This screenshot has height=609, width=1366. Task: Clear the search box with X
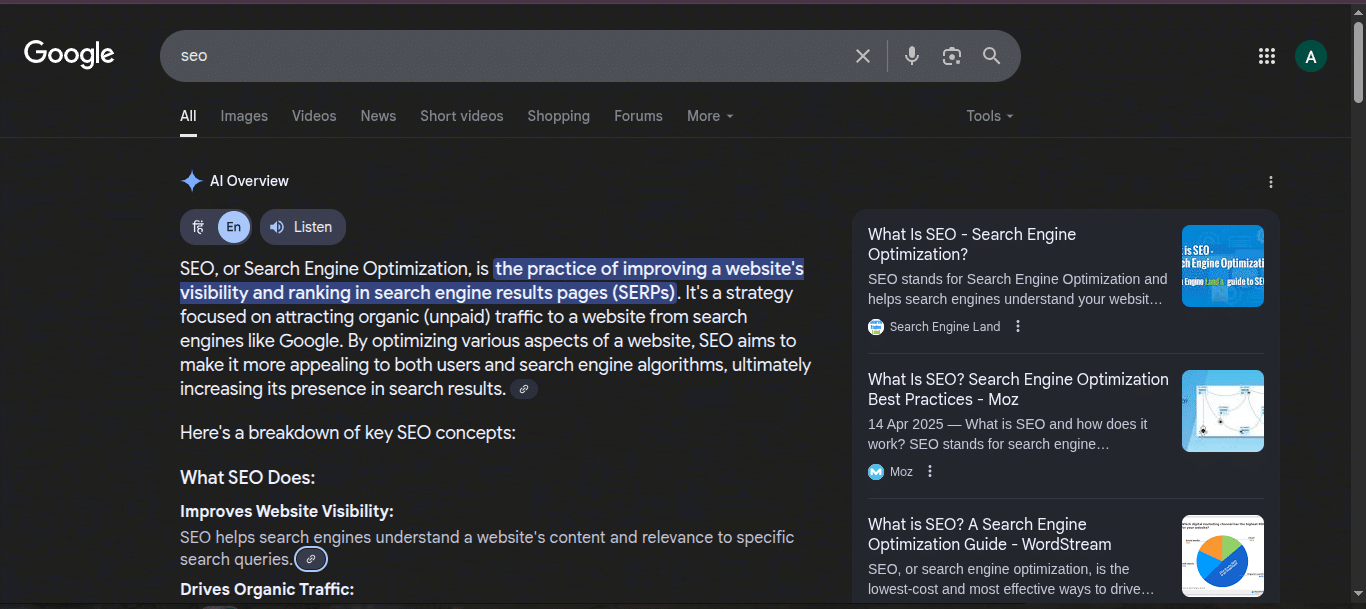pos(863,56)
